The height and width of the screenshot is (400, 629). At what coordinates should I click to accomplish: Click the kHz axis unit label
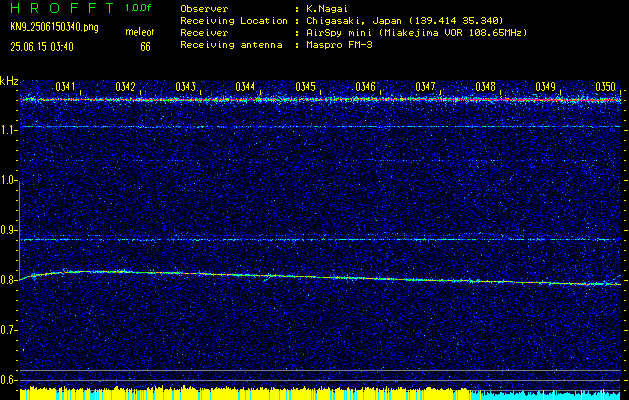[9, 81]
